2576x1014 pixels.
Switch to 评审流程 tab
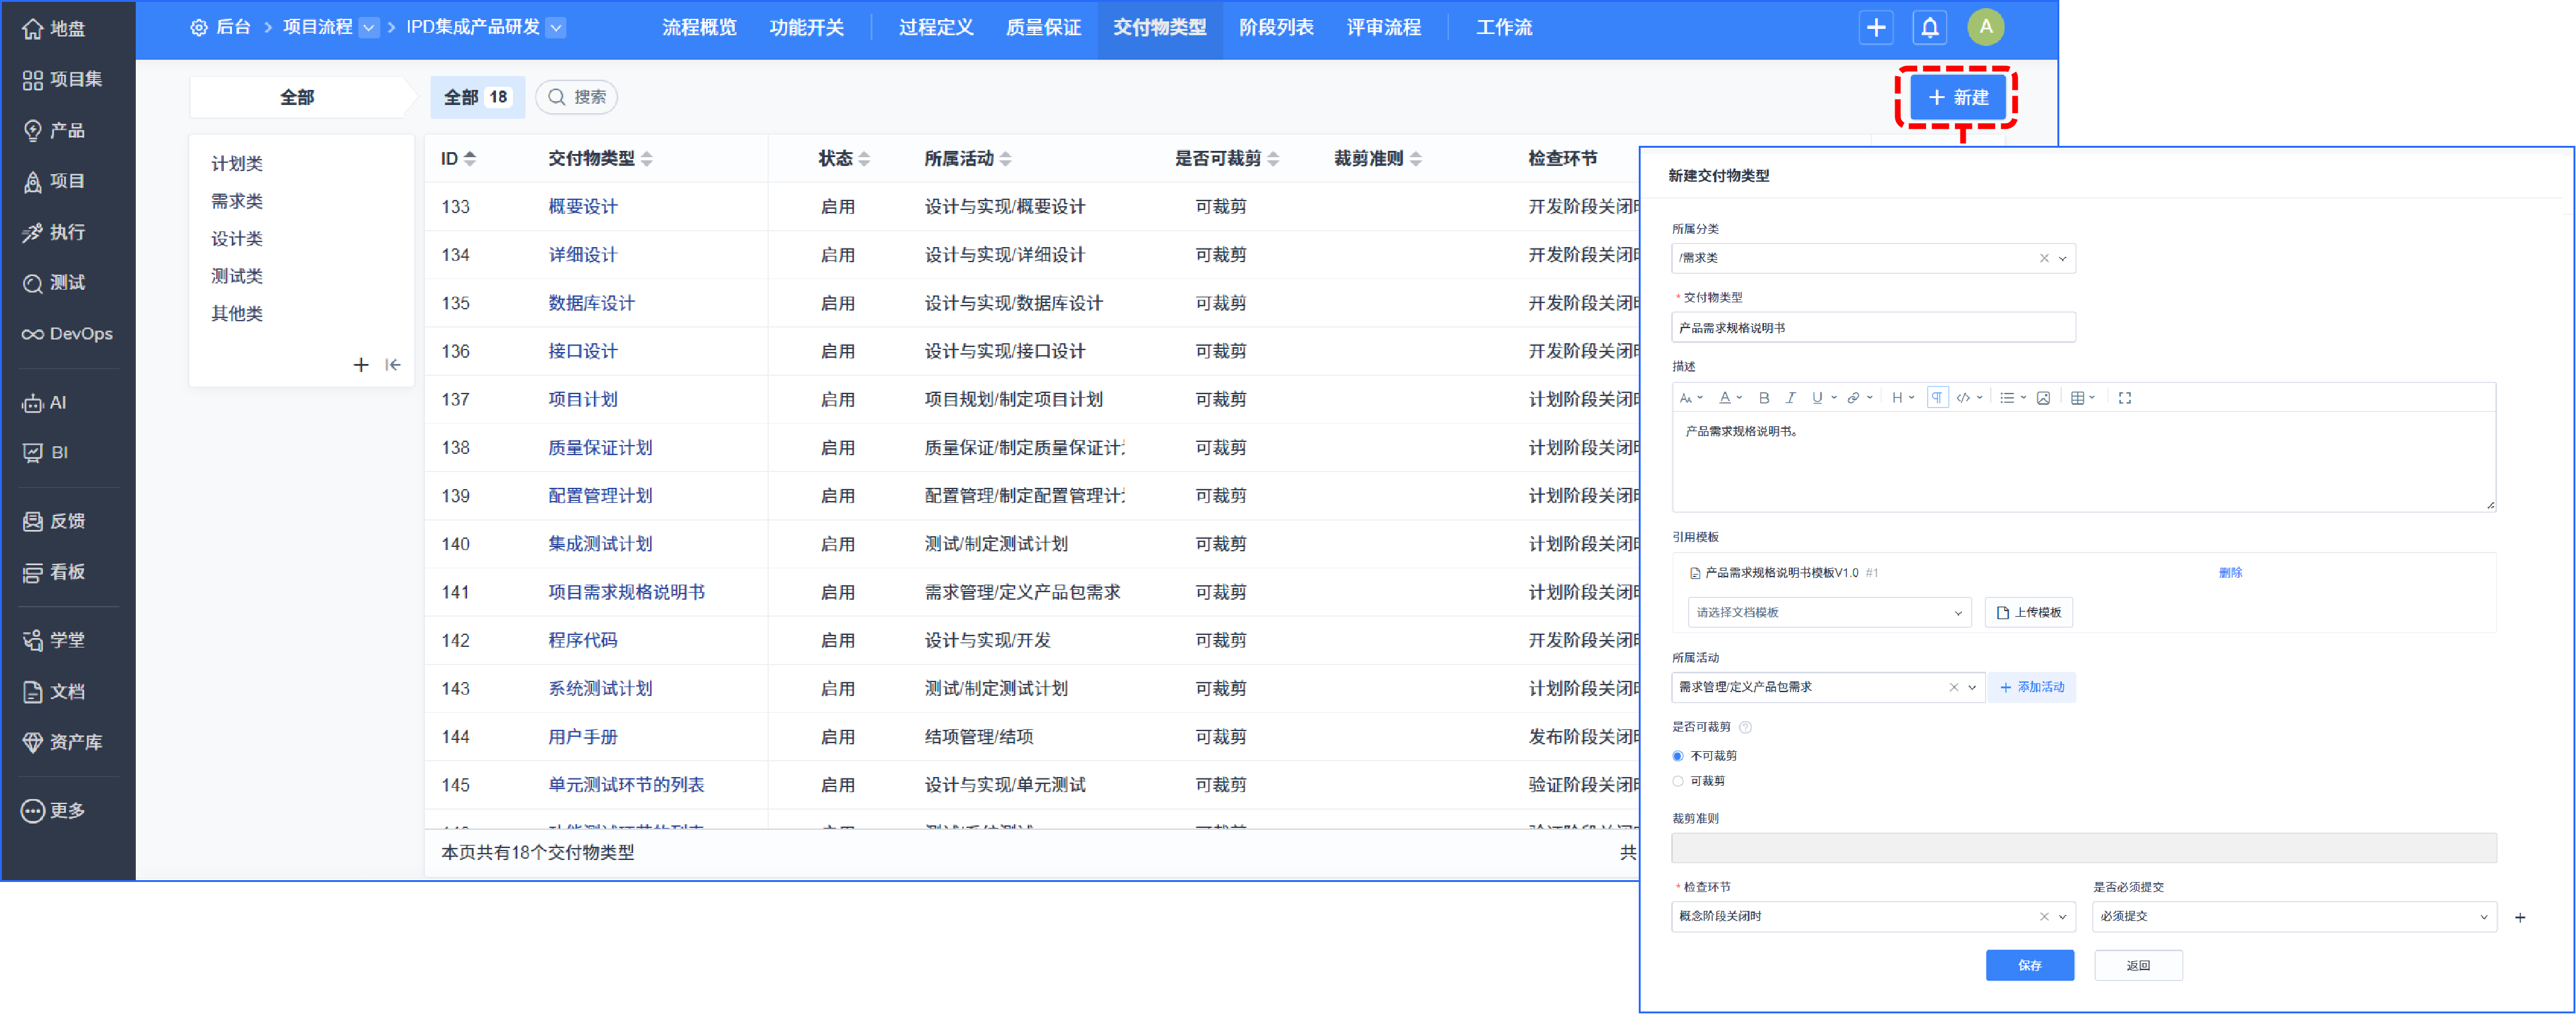point(1383,28)
